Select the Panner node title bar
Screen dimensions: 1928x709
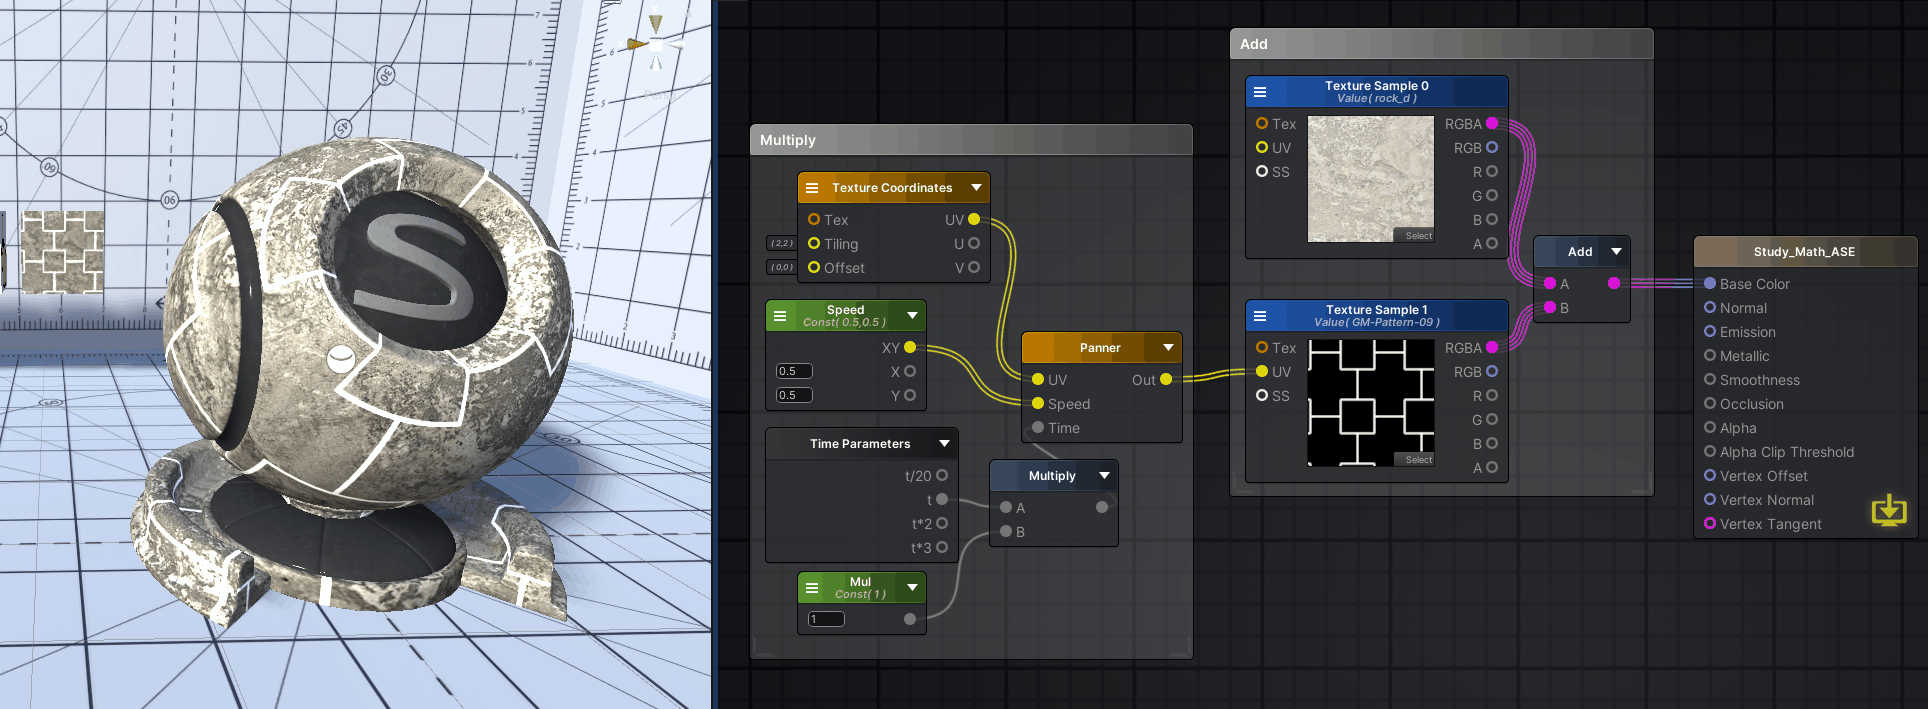tap(1101, 348)
